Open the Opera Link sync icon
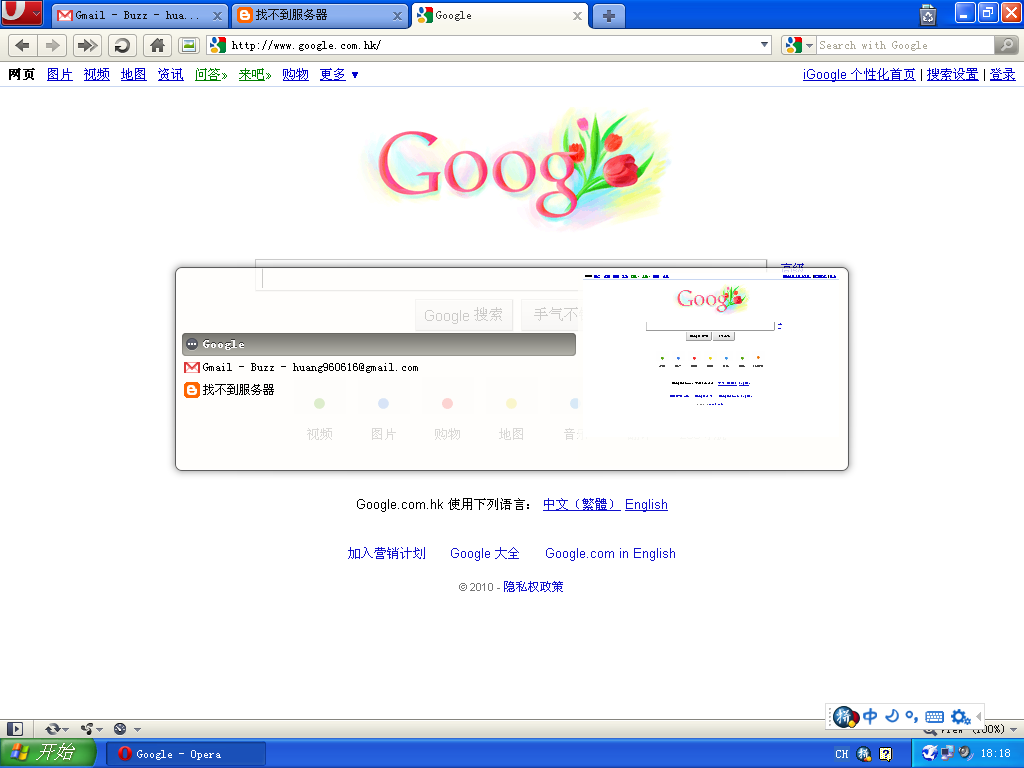This screenshot has width=1024, height=768. [52, 729]
